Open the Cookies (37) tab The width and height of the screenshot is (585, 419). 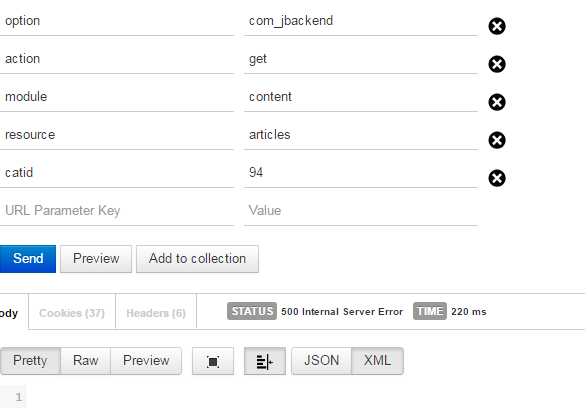click(72, 313)
